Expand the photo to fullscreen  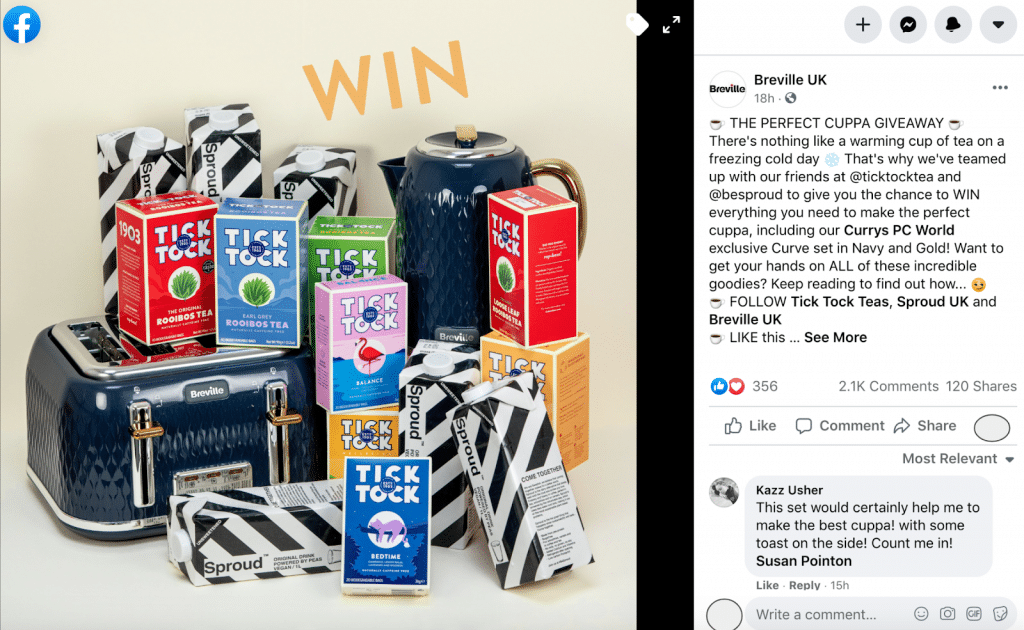[x=671, y=25]
